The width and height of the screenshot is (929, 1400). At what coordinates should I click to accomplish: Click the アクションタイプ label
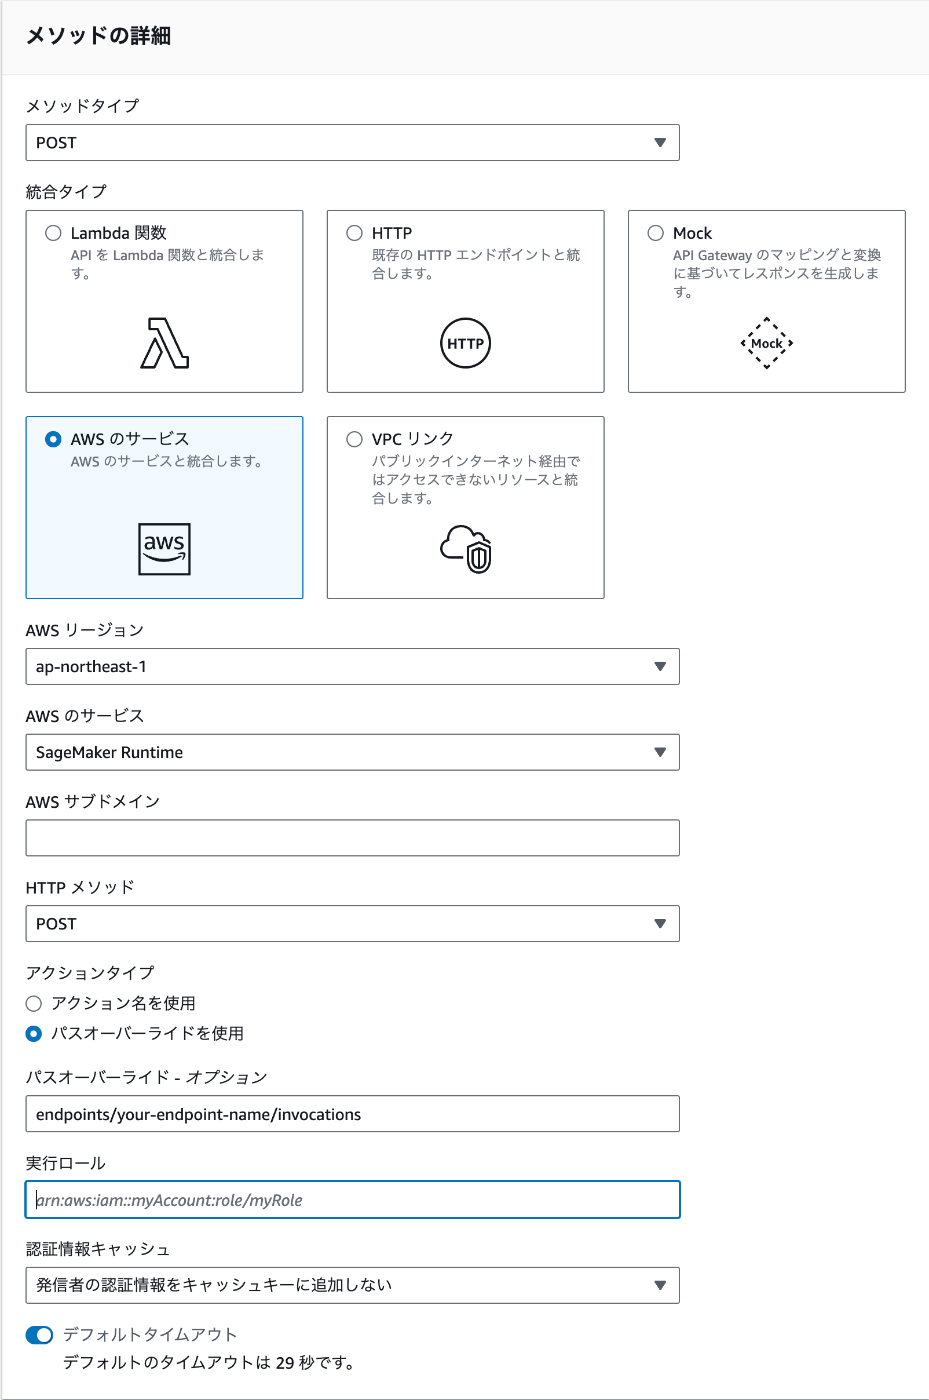tap(90, 972)
